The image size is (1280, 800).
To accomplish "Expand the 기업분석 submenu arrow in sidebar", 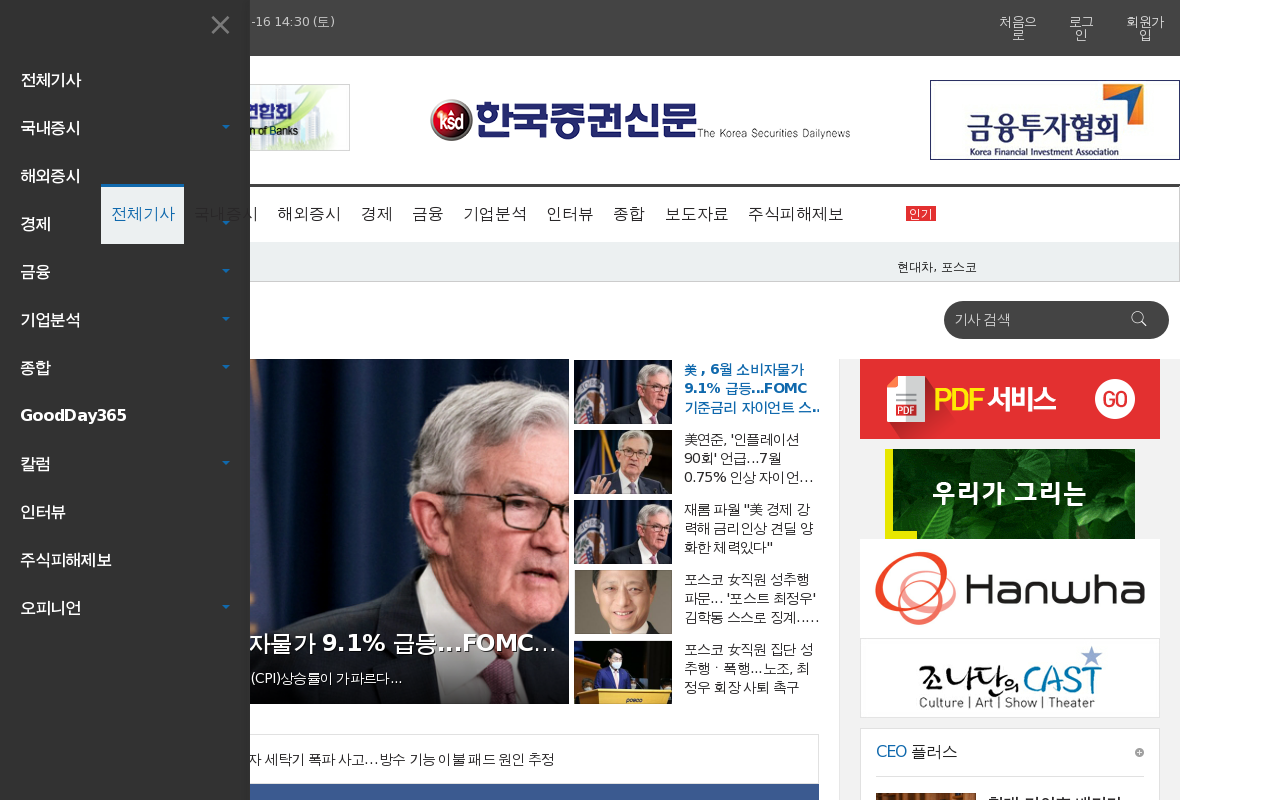I will tap(226, 319).
